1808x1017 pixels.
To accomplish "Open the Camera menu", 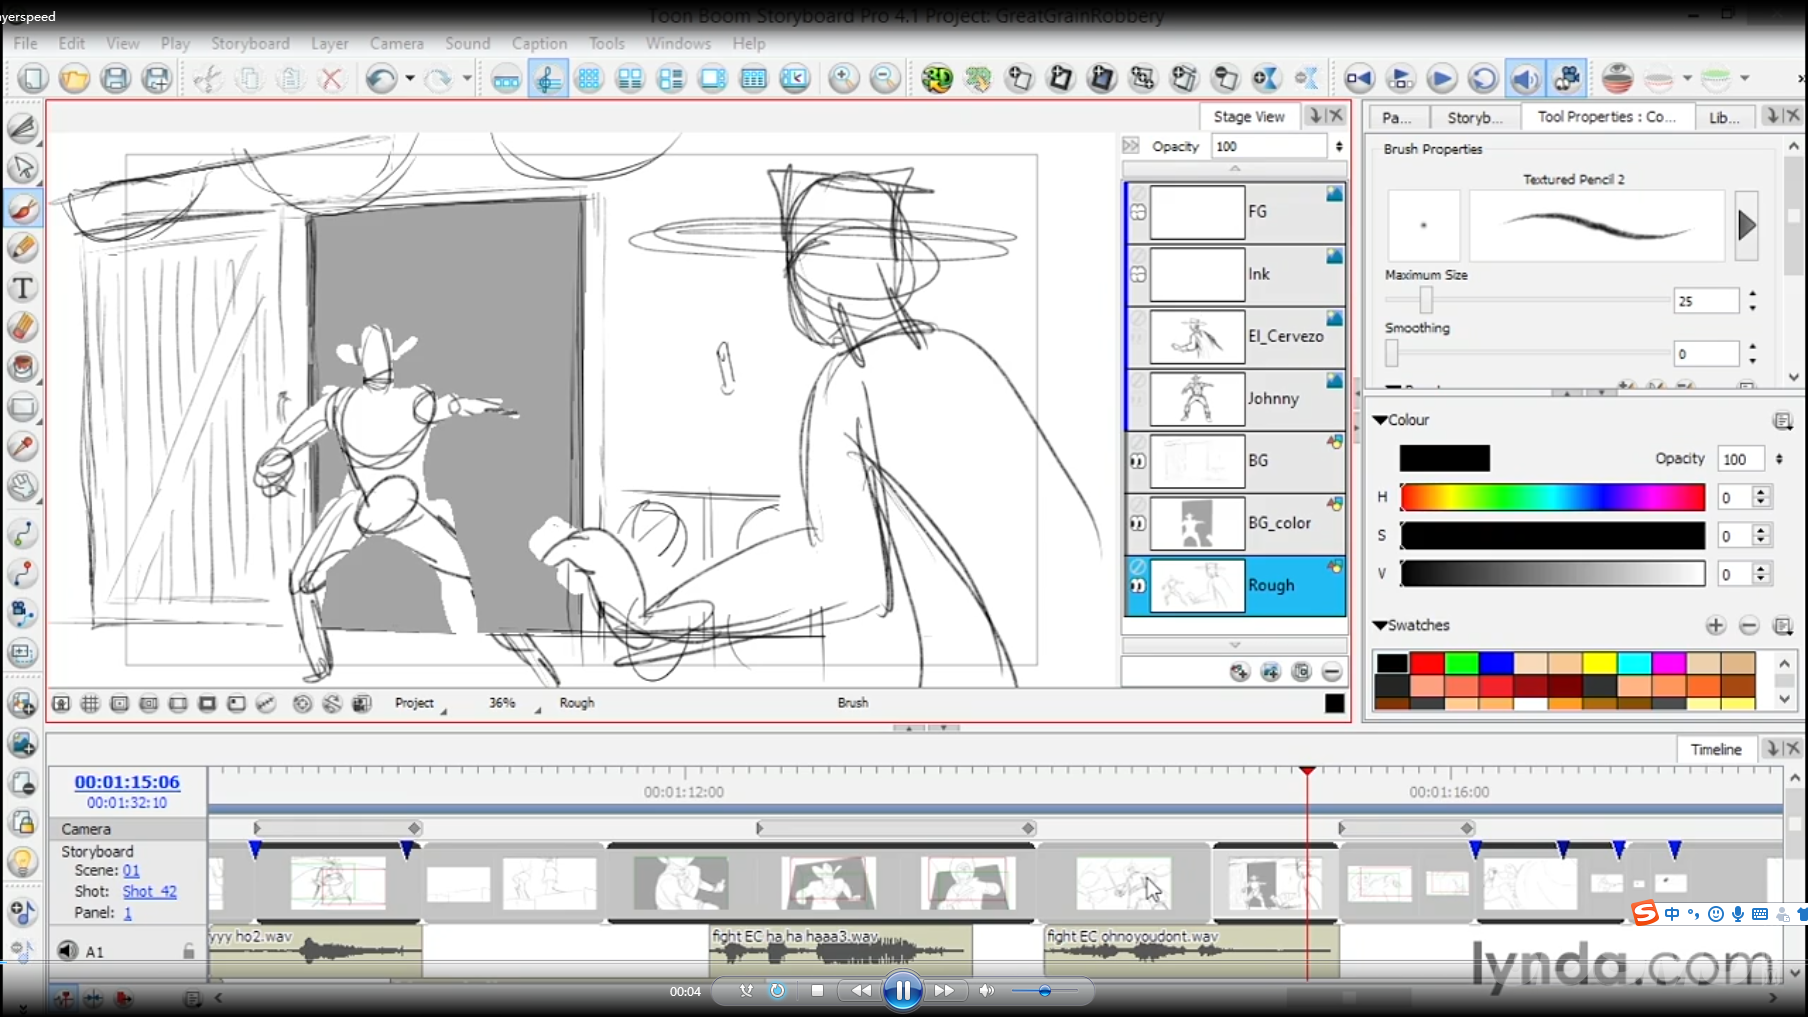I will point(397,43).
